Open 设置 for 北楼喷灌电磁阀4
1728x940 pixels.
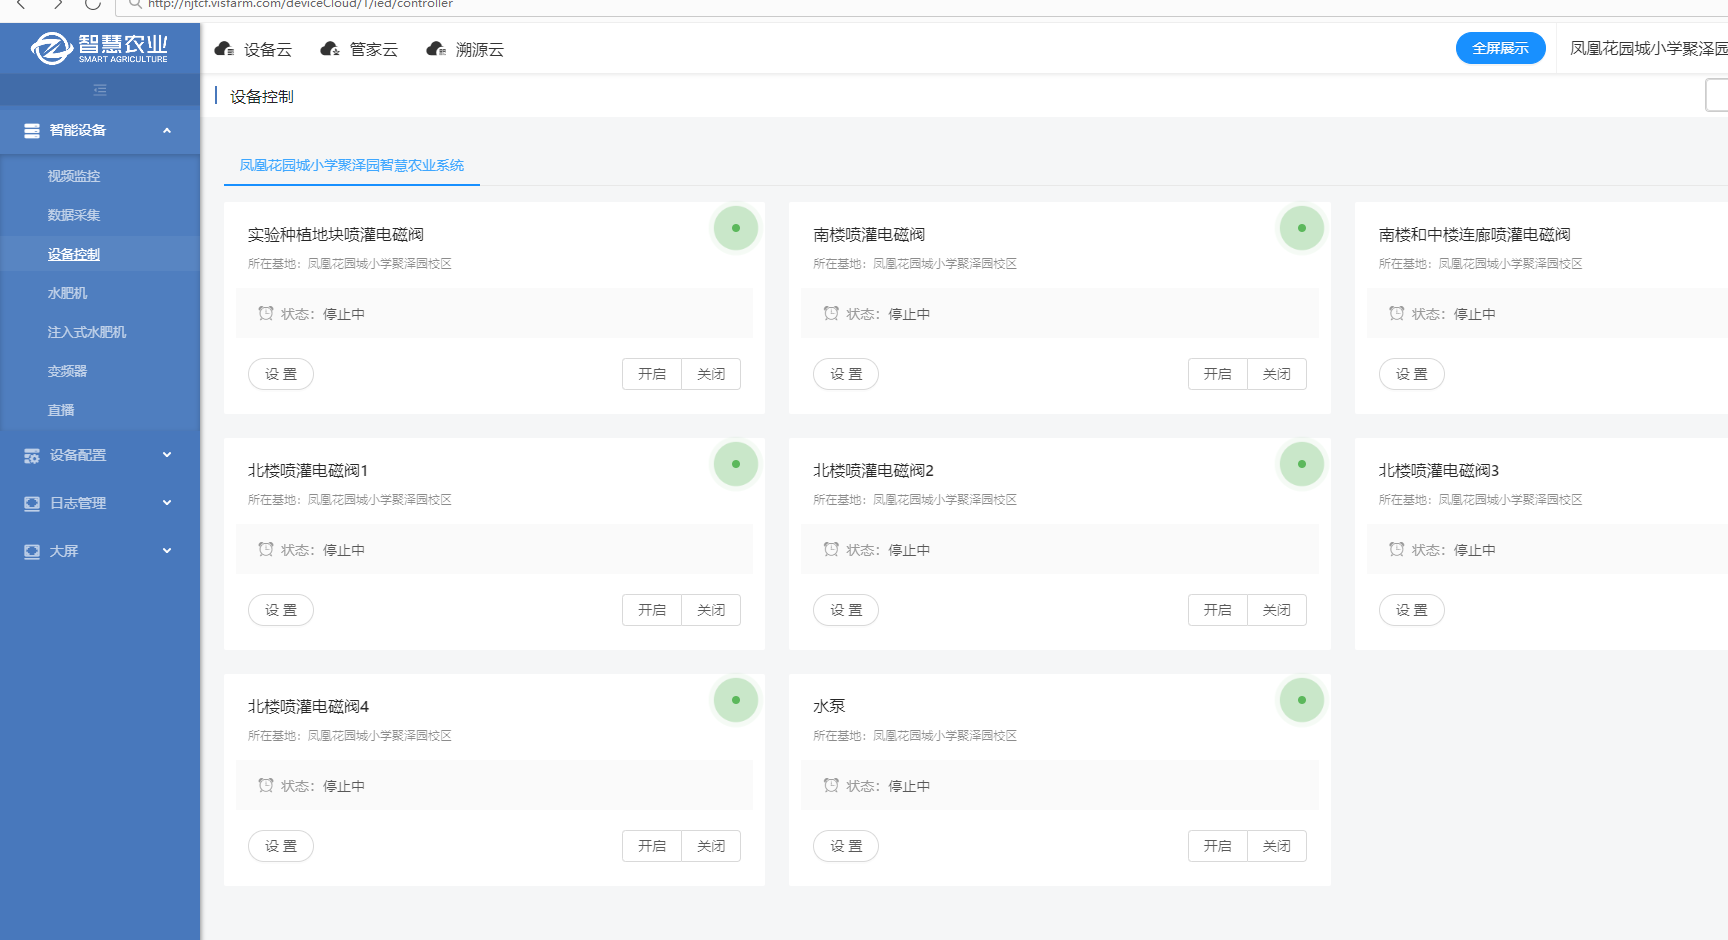pos(281,846)
